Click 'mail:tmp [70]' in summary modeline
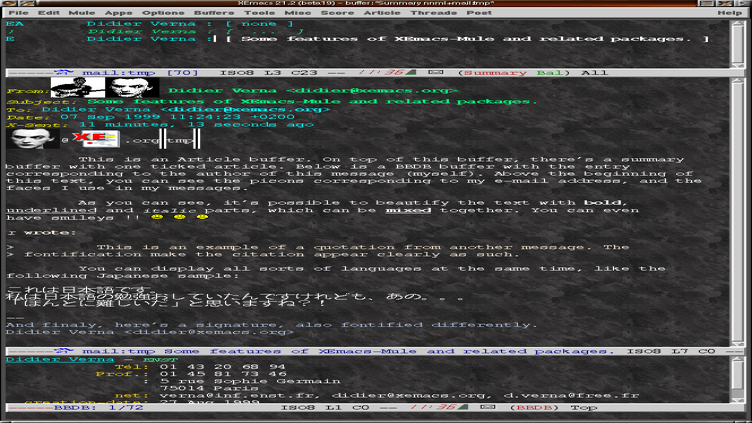Viewport: 752px width, 423px height. click(x=140, y=73)
